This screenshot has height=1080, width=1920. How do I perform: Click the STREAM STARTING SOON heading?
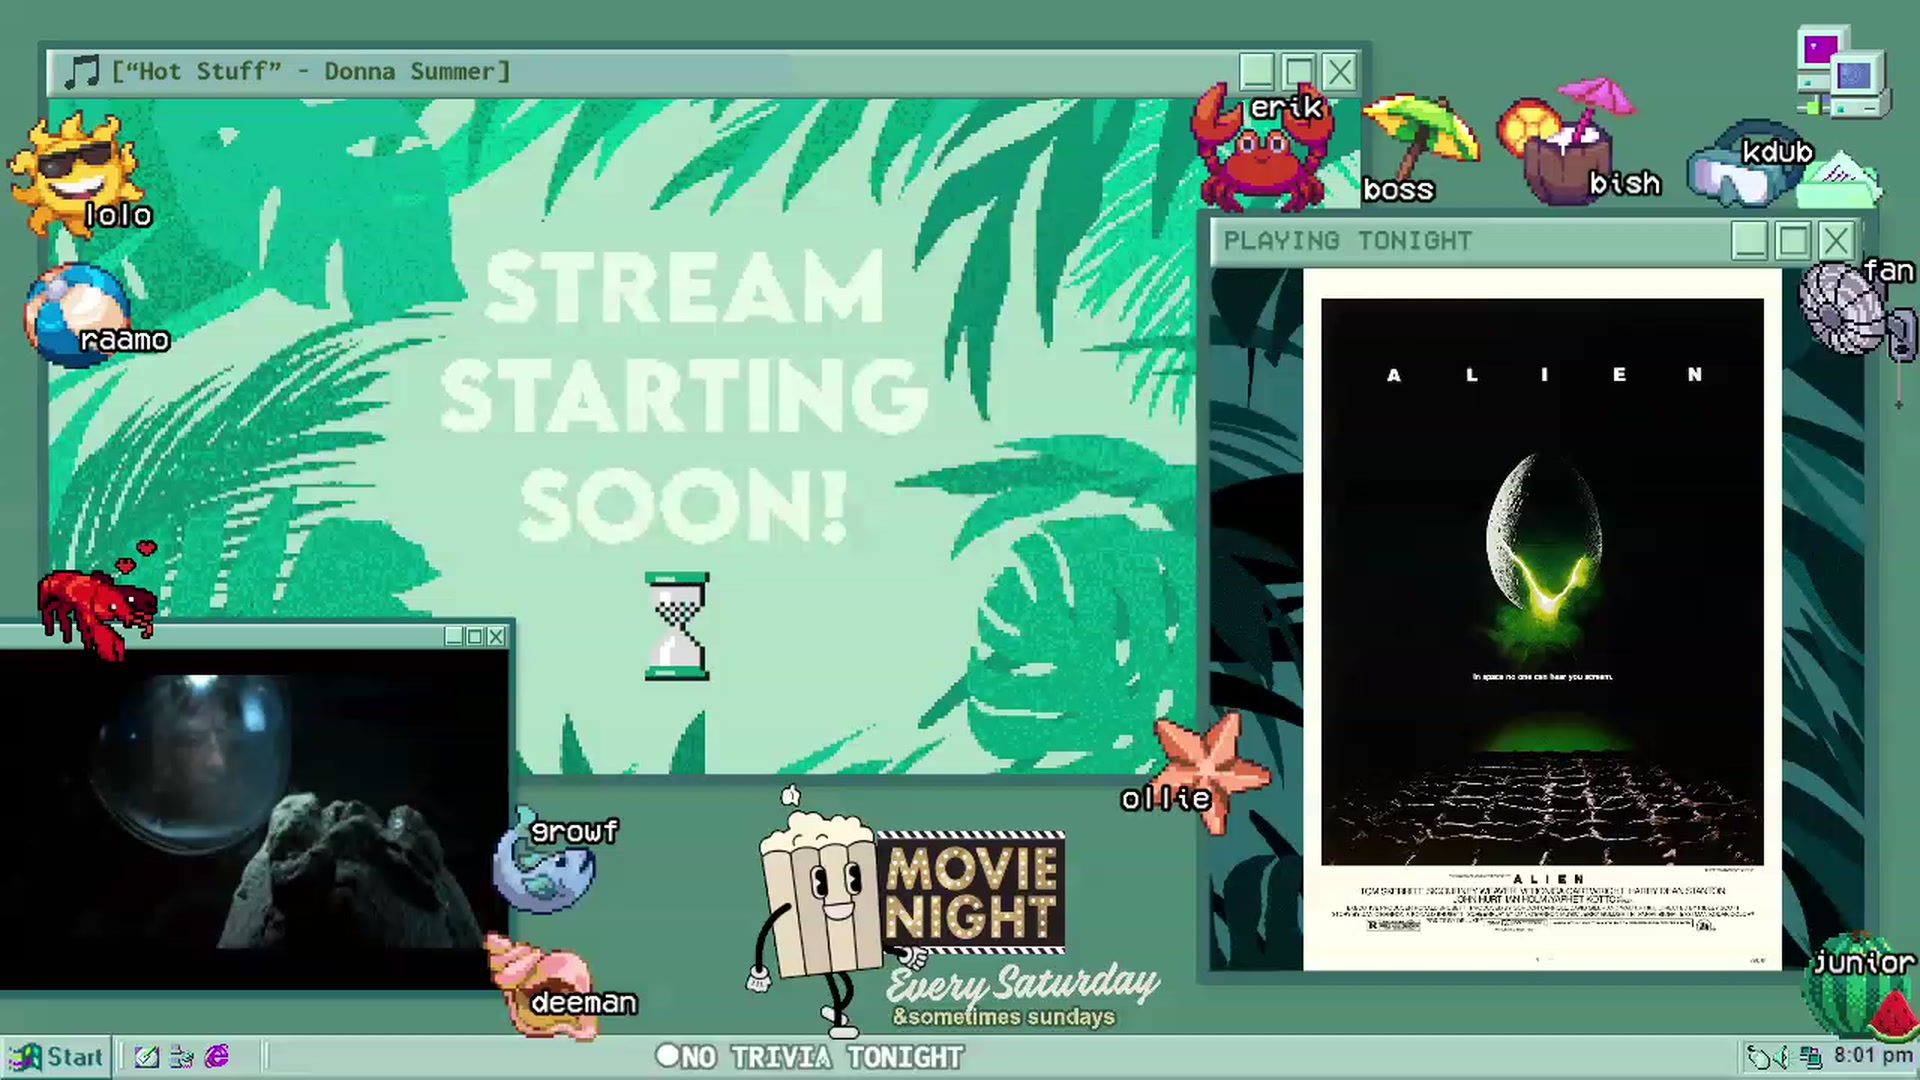(684, 396)
